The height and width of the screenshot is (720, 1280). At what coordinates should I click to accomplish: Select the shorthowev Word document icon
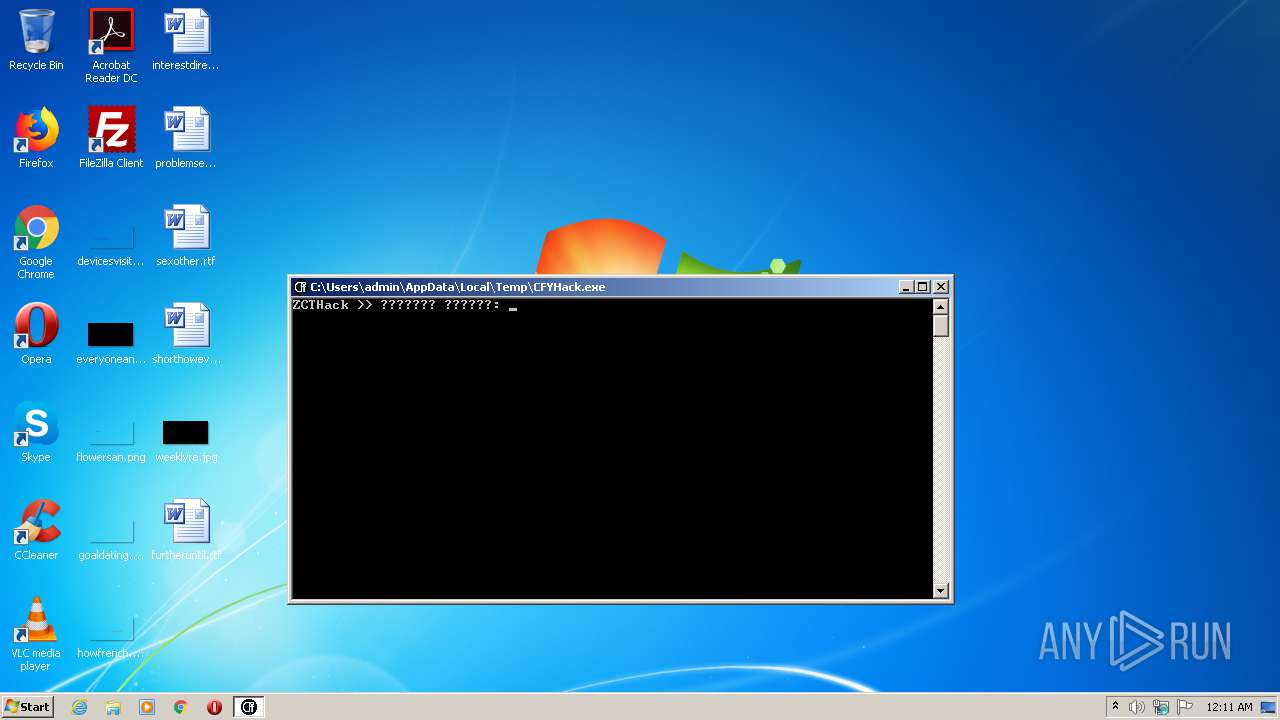[x=186, y=334]
